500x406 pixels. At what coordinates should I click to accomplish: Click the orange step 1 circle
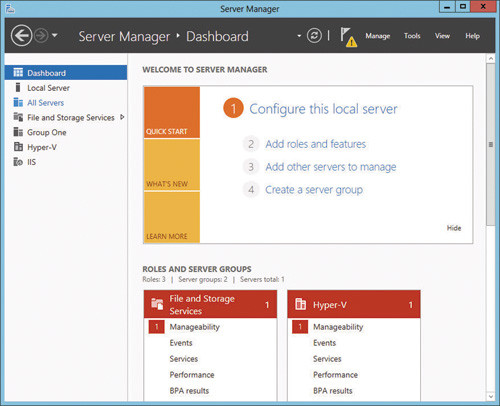233,108
